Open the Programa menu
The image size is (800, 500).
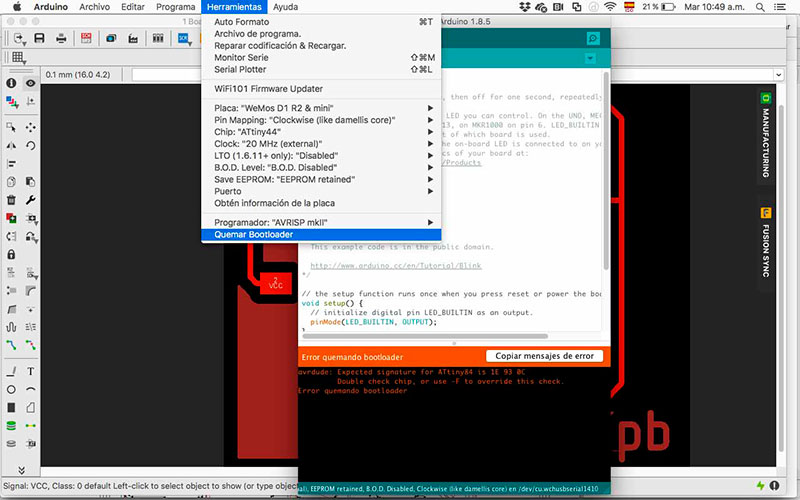pyautogui.click(x=176, y=7)
